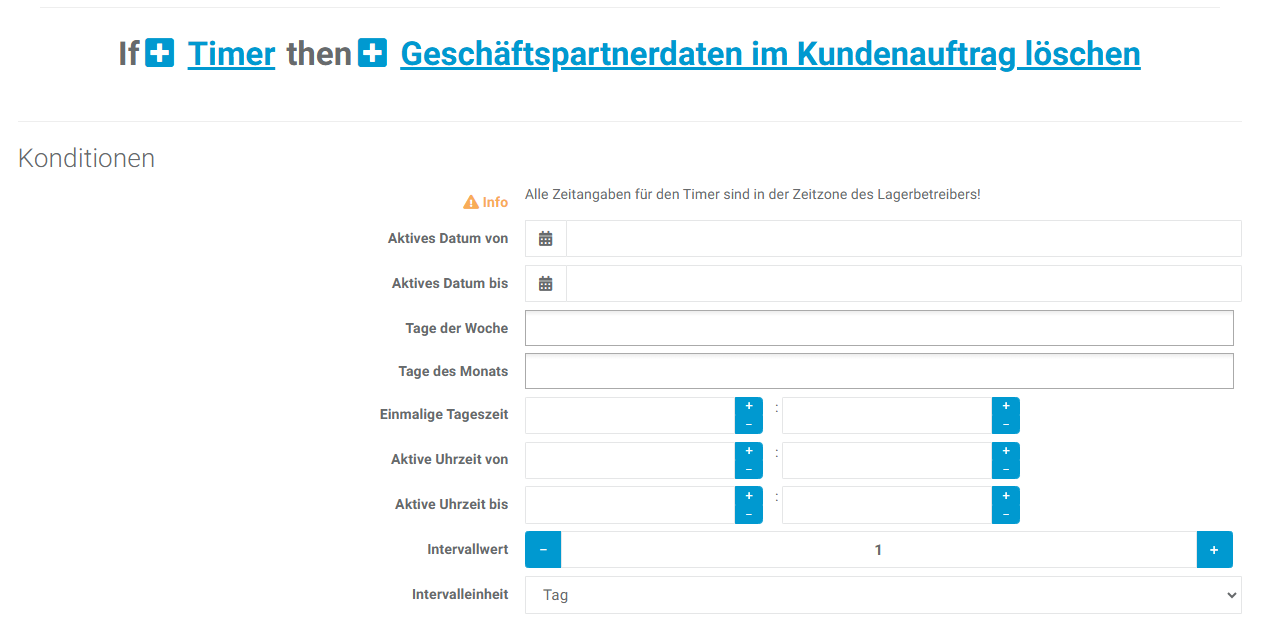Open the Intervalleinheit dropdown
The width and height of the screenshot is (1265, 635).
[882, 595]
